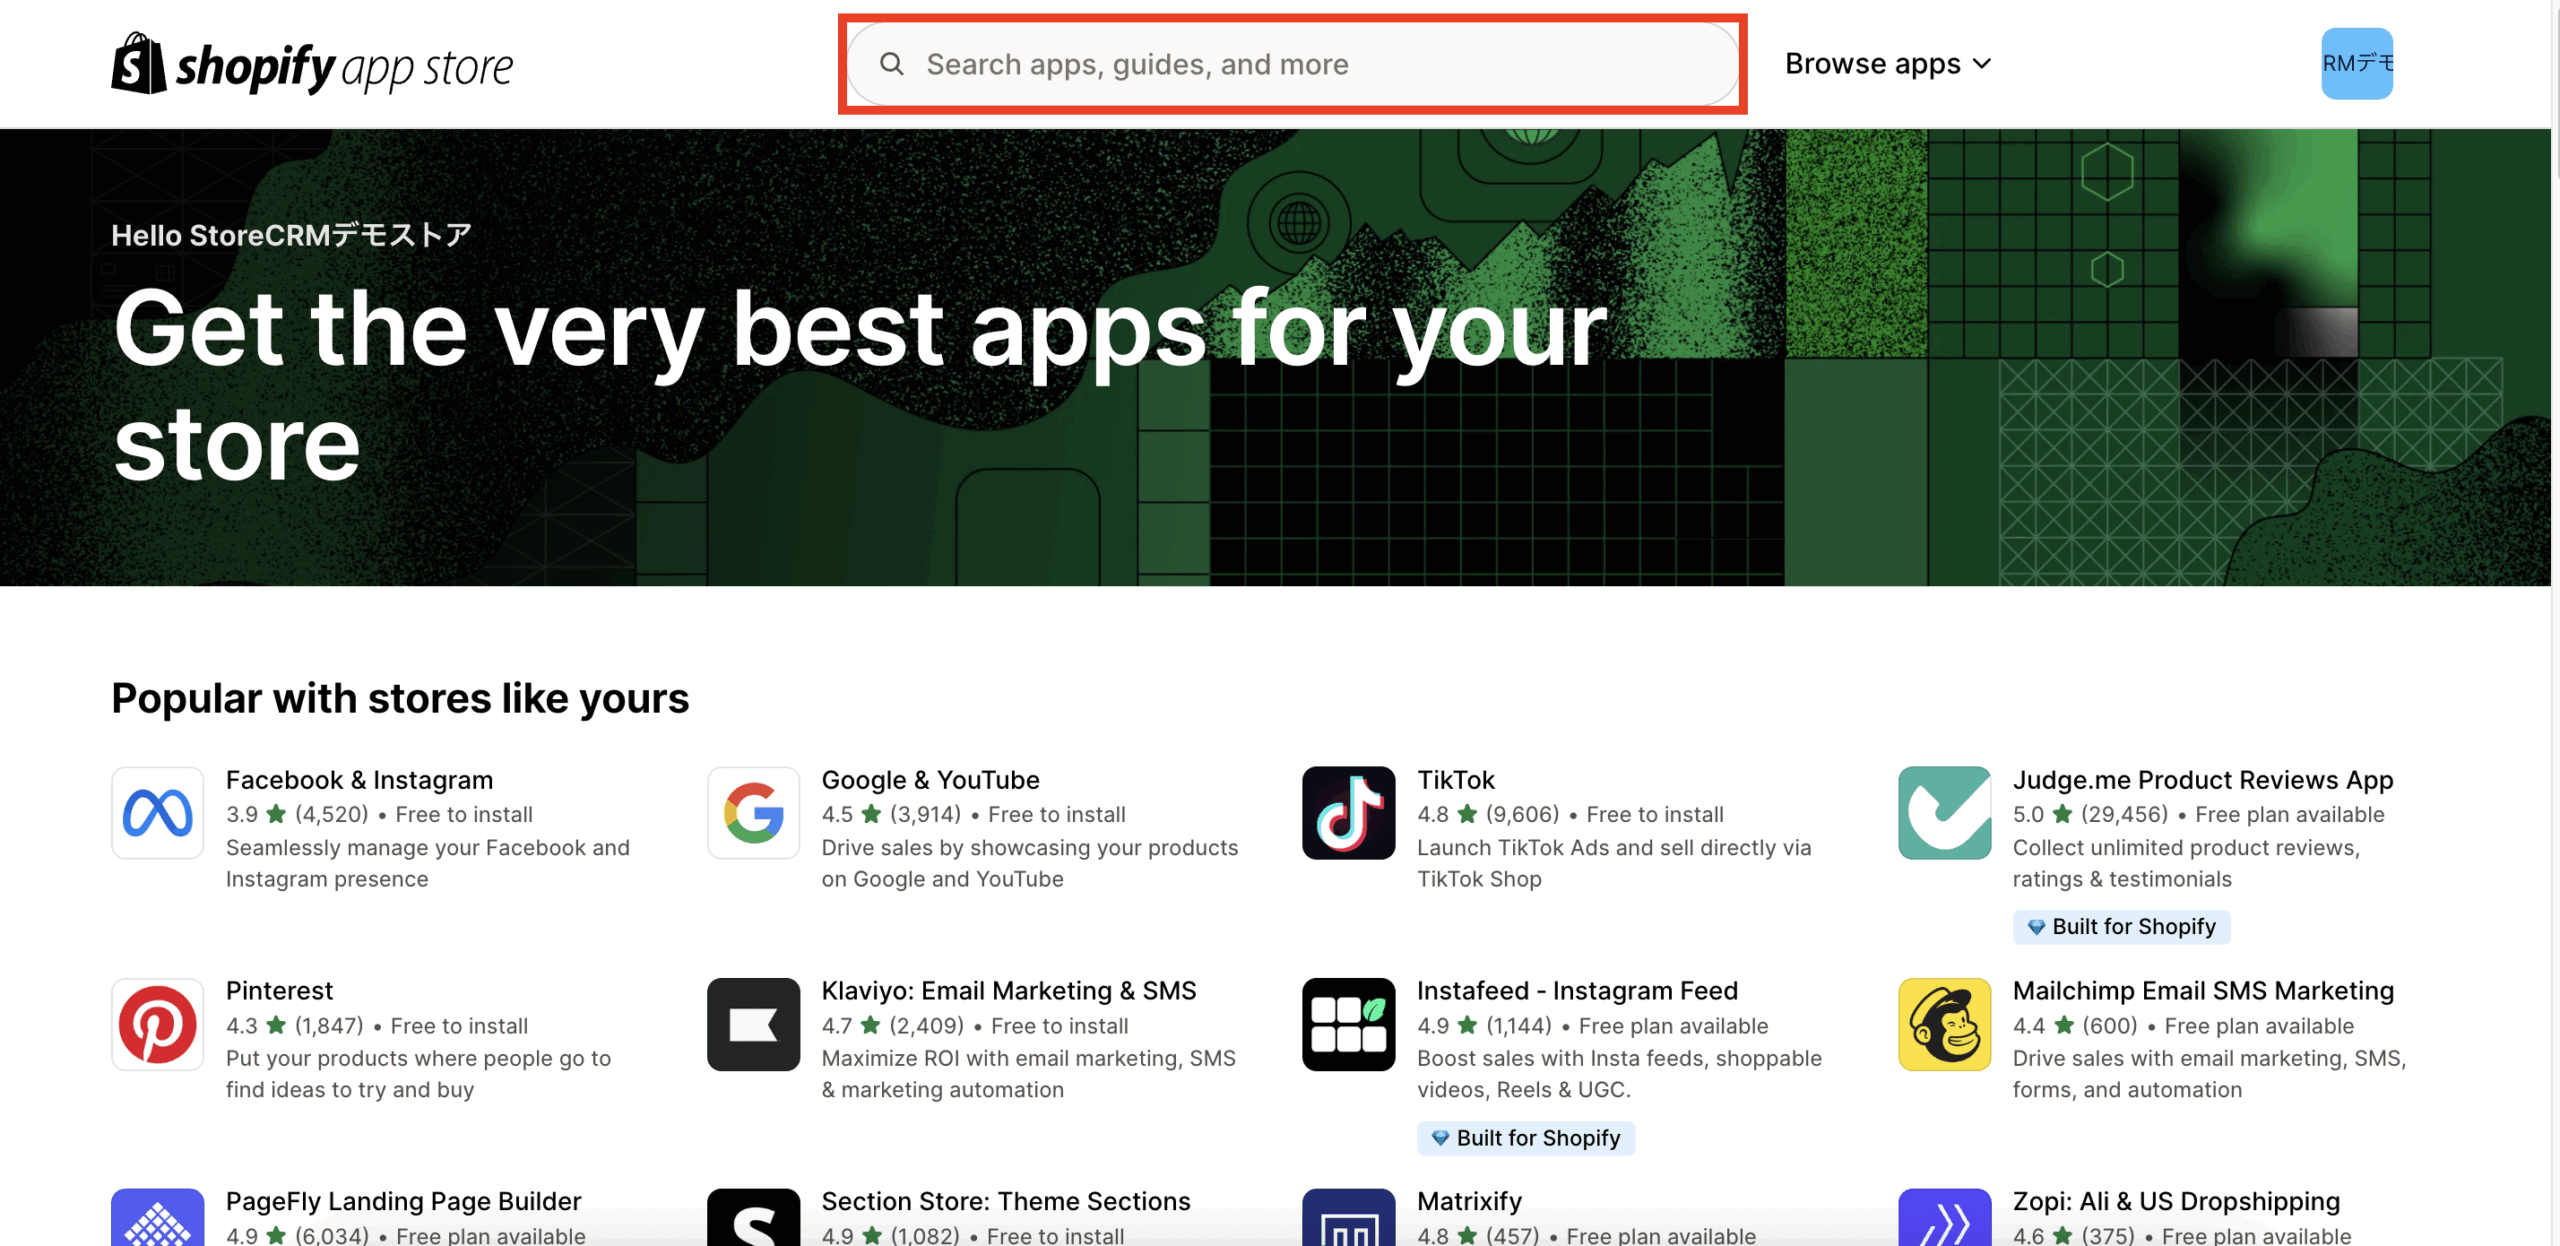The image size is (2560, 1246).
Task: Open the PageFly app icon
Action: coord(157,1217)
